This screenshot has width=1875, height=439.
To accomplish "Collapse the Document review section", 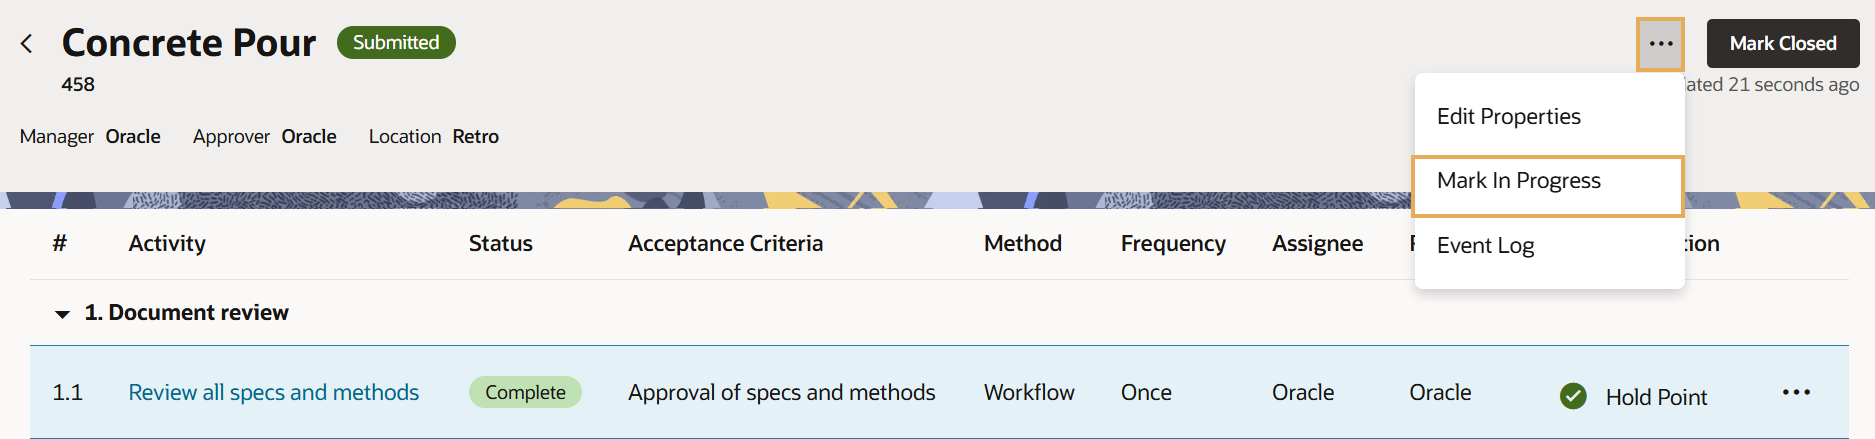I will point(62,314).
